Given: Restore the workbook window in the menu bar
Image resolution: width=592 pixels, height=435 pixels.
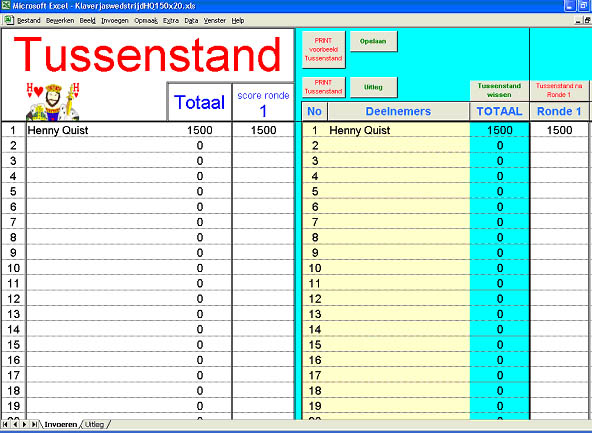Looking at the screenshot, I should pyautogui.click(x=587, y=21).
